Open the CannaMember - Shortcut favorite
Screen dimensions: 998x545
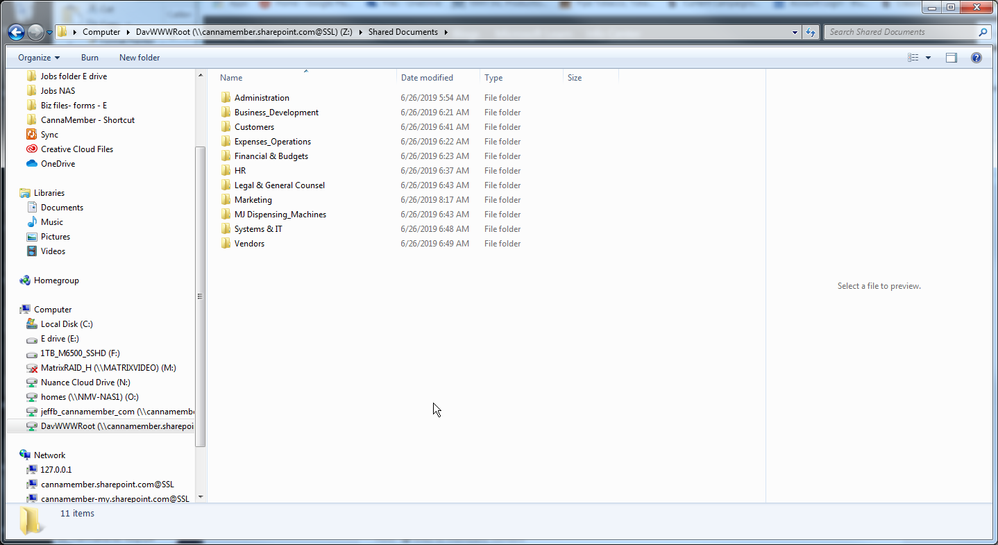point(88,120)
